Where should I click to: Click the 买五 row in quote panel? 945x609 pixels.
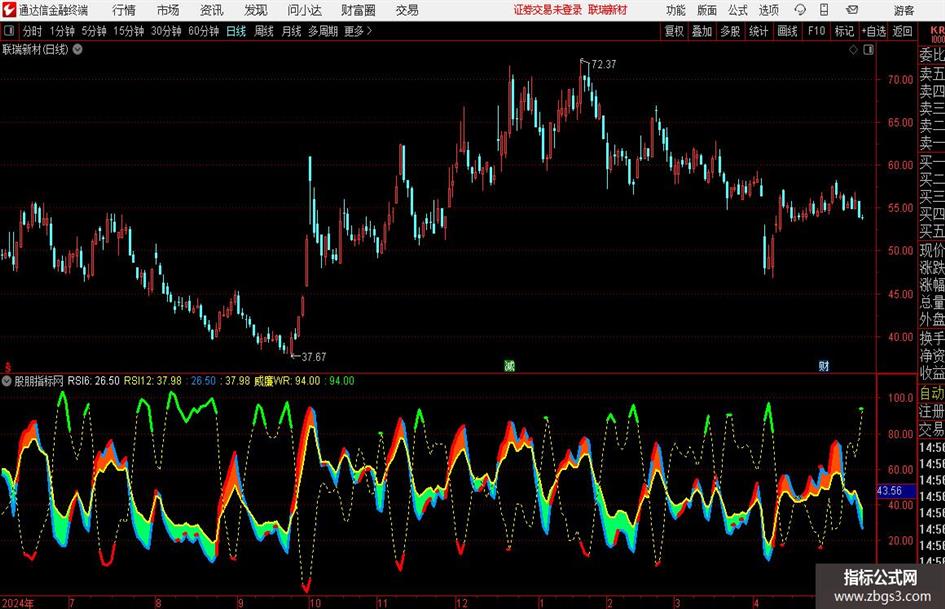pos(931,231)
